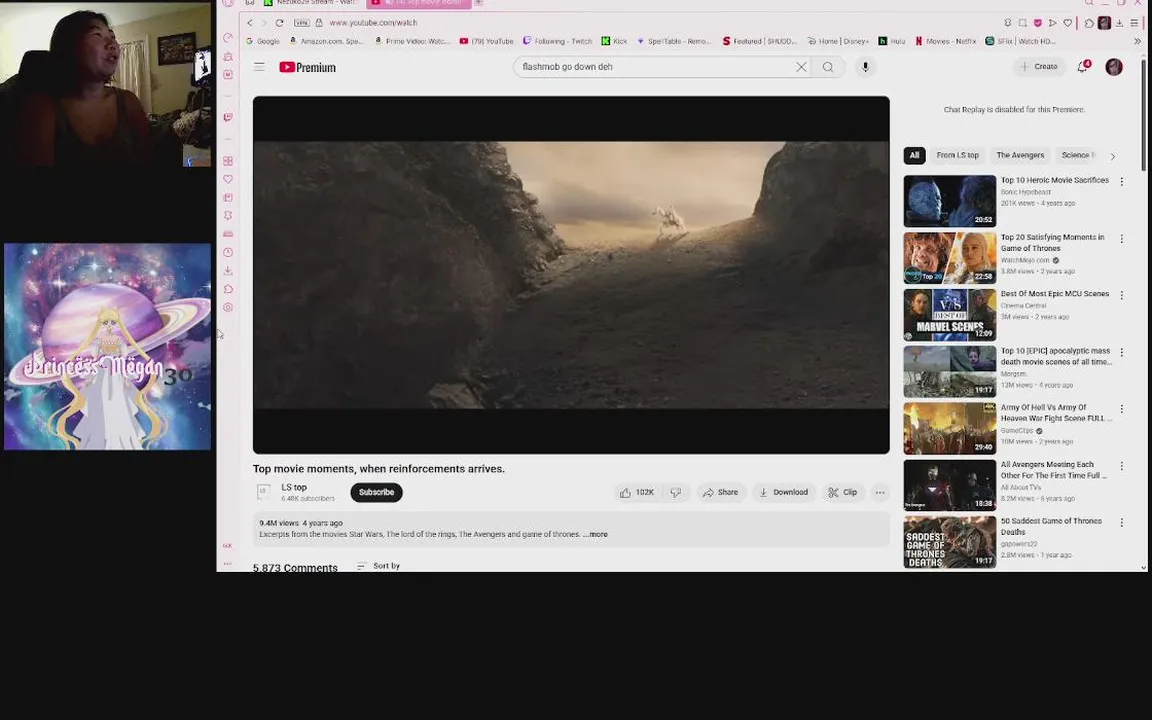
Task: Show more chips with right chevron
Action: coord(1112,156)
